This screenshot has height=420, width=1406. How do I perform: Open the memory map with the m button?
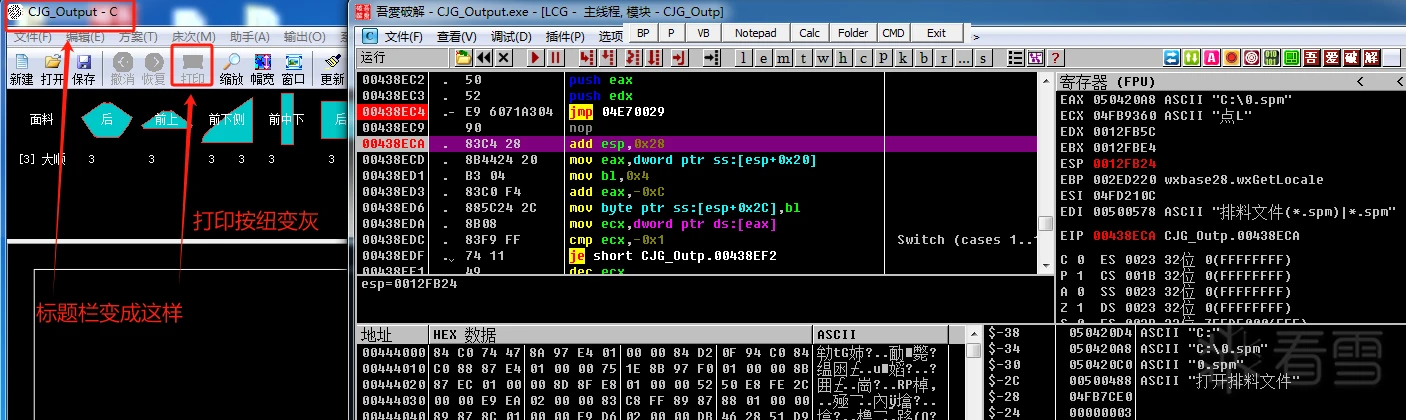coord(783,57)
